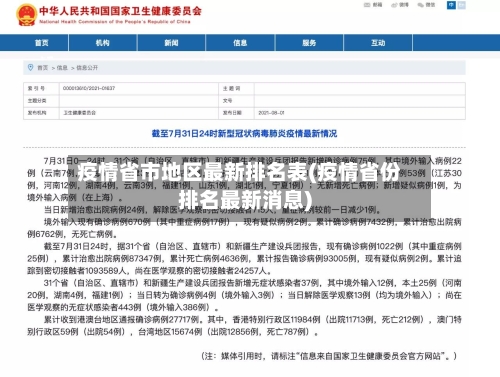This screenshot has width=500, height=377.
Task: Go to 信息公开 in the breadcrumb
Action: [x=87, y=68]
